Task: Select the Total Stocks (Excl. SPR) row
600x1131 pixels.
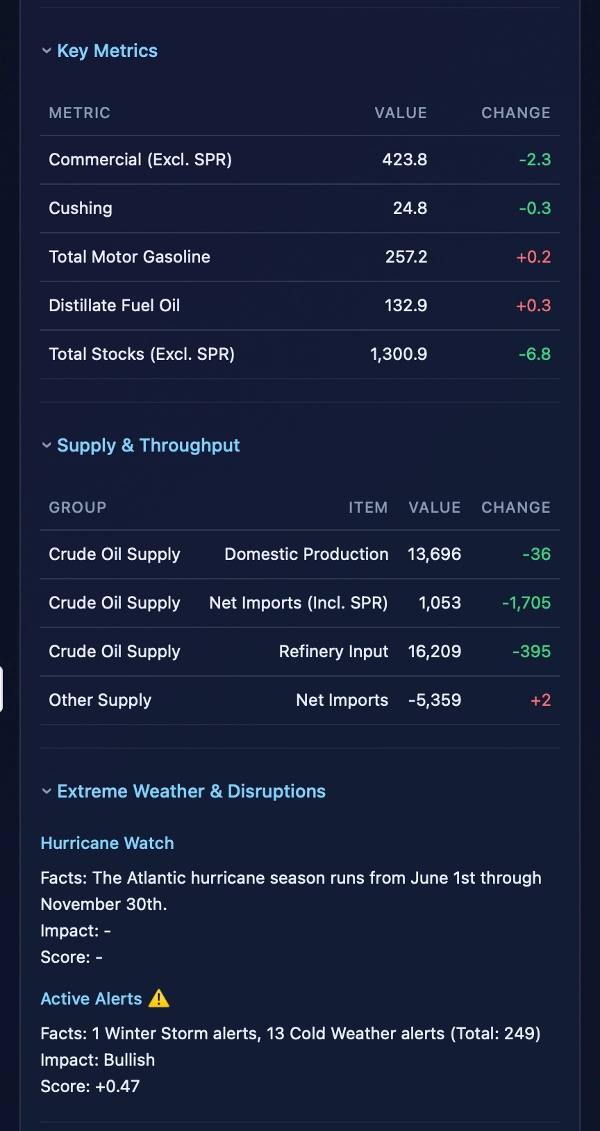Action: tap(300, 354)
